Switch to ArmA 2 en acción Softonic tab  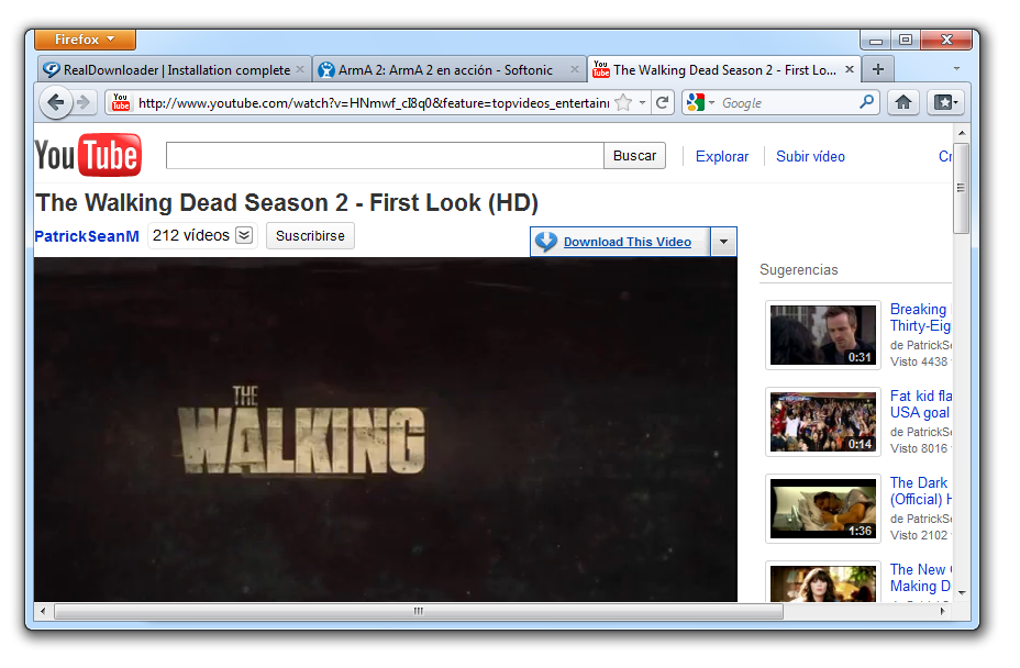pos(449,70)
